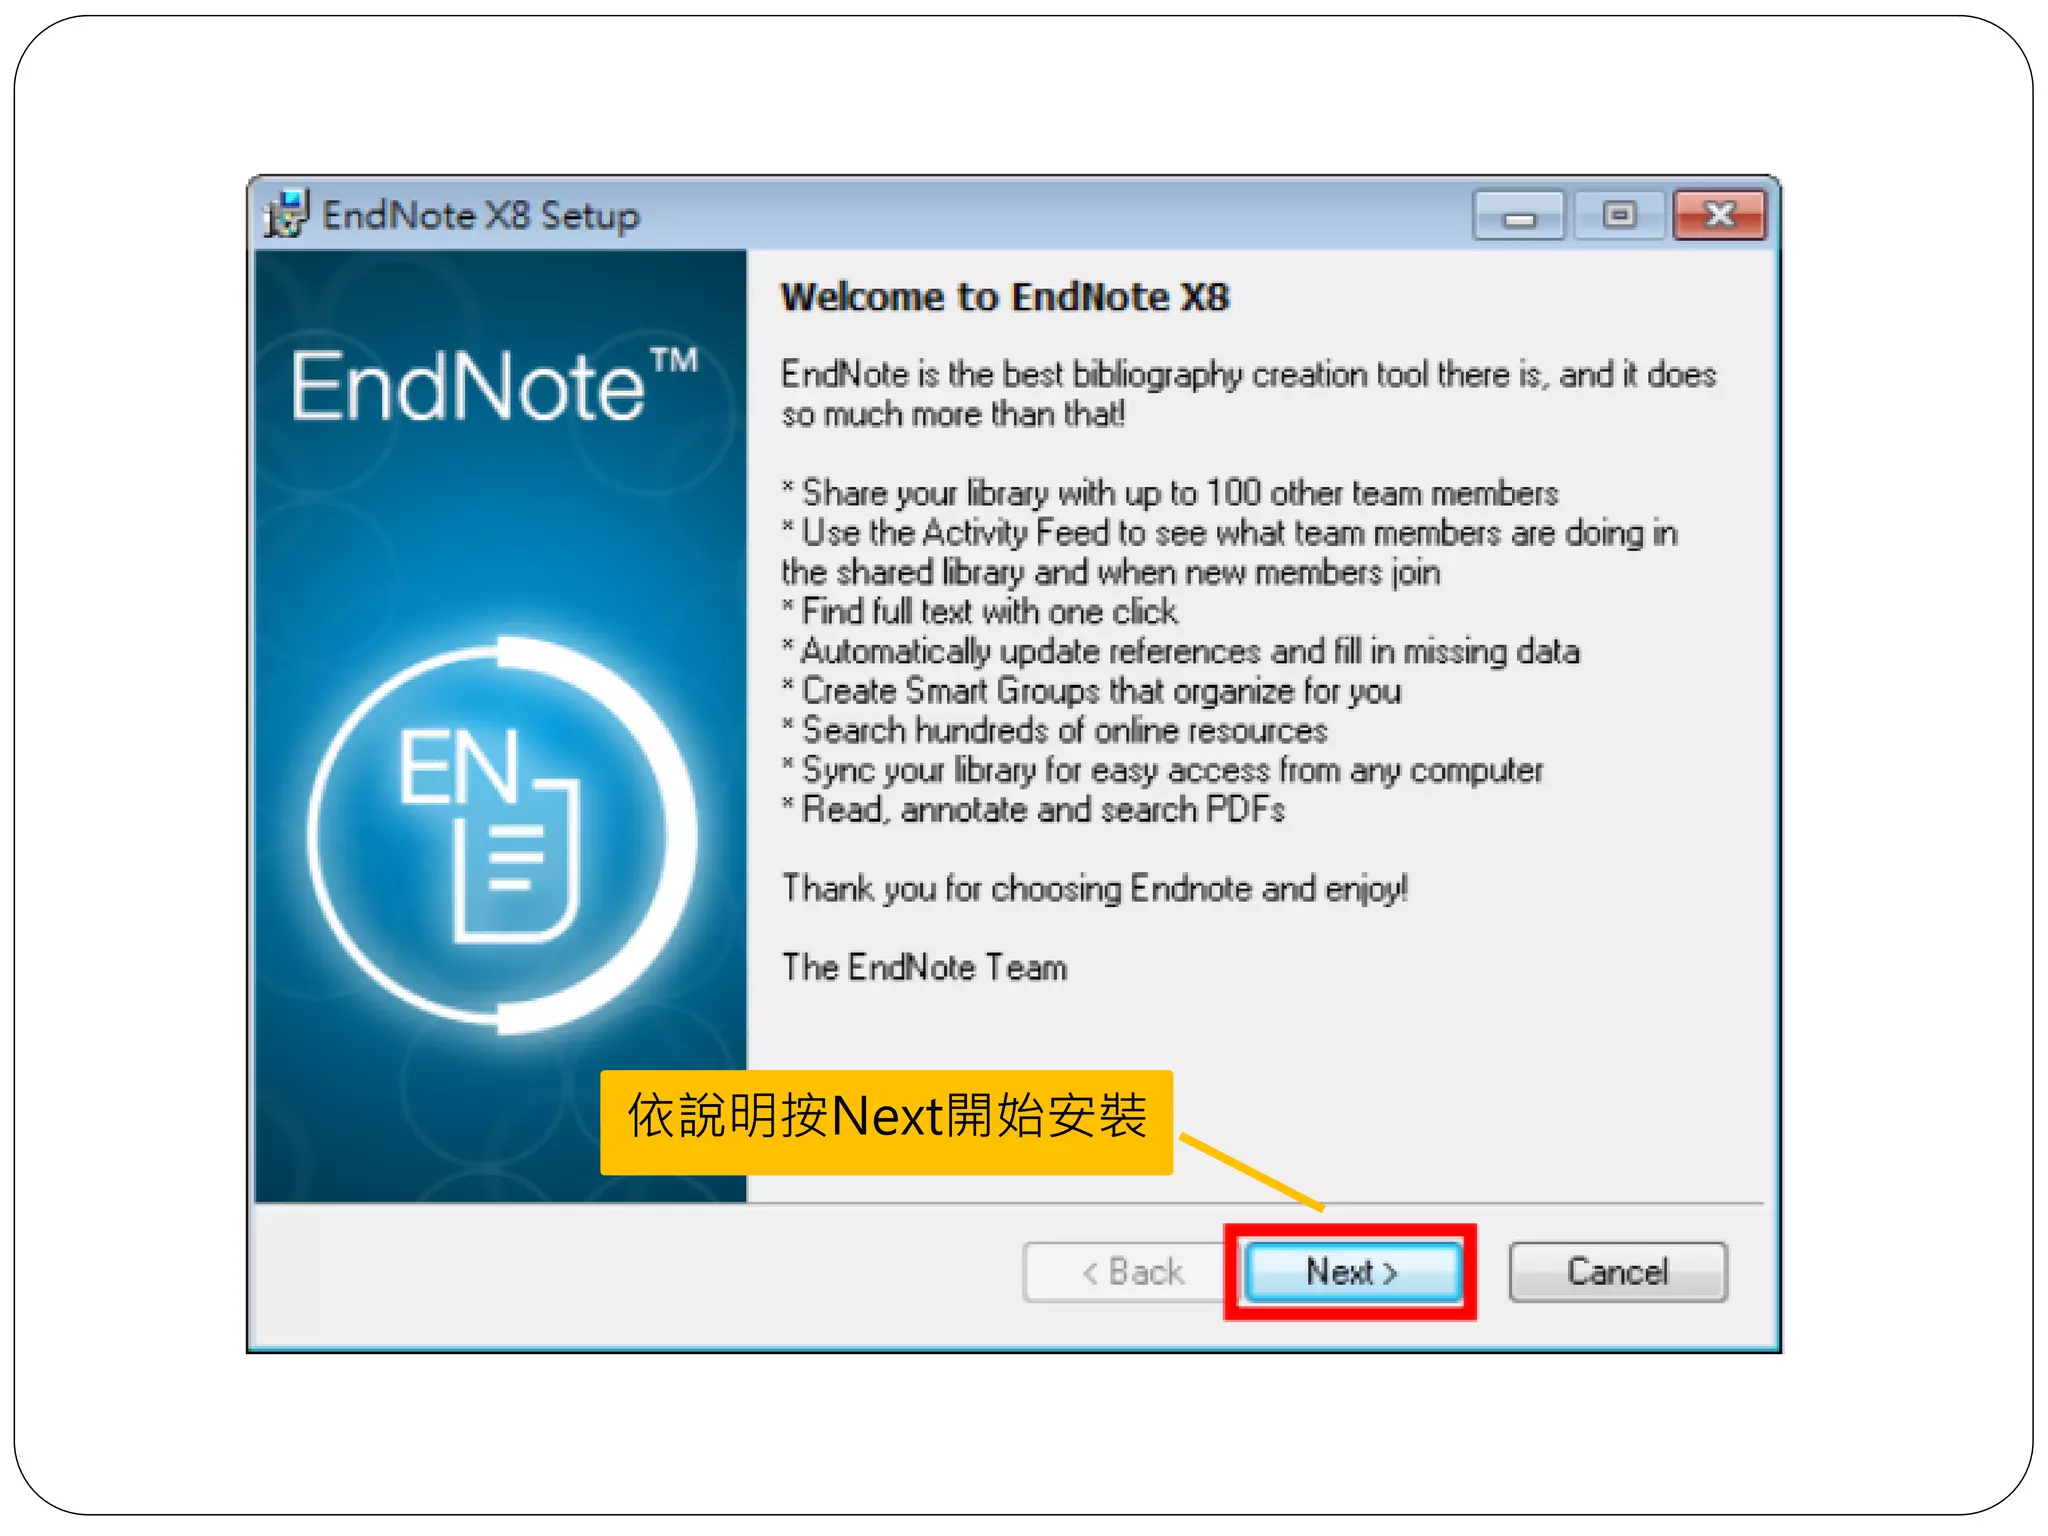2048x1536 pixels.
Task: Click The EndNote Team signature text
Action: coord(925,967)
